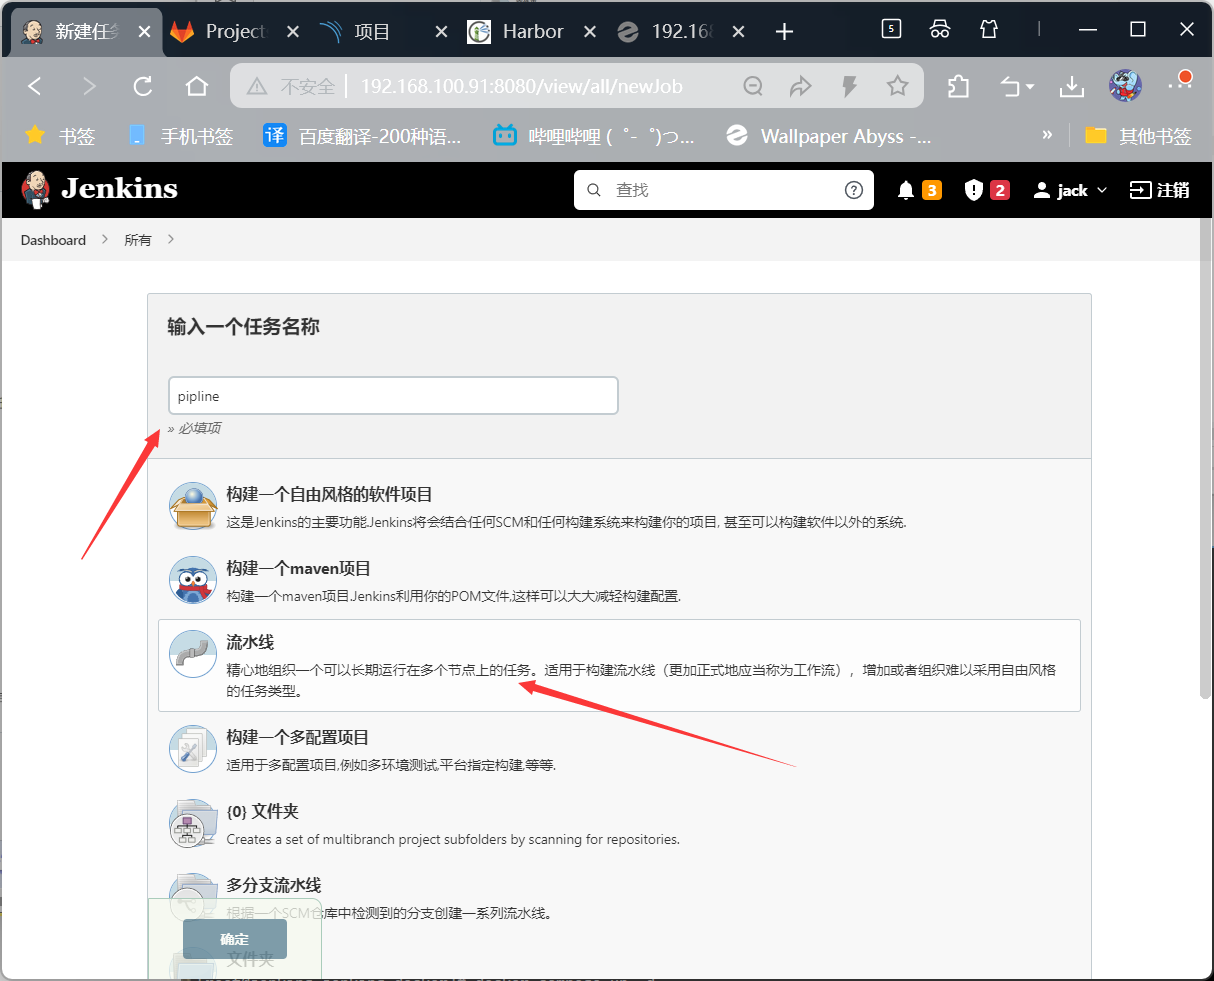
Task: Click the pipeline pipe icon
Action: [193, 654]
